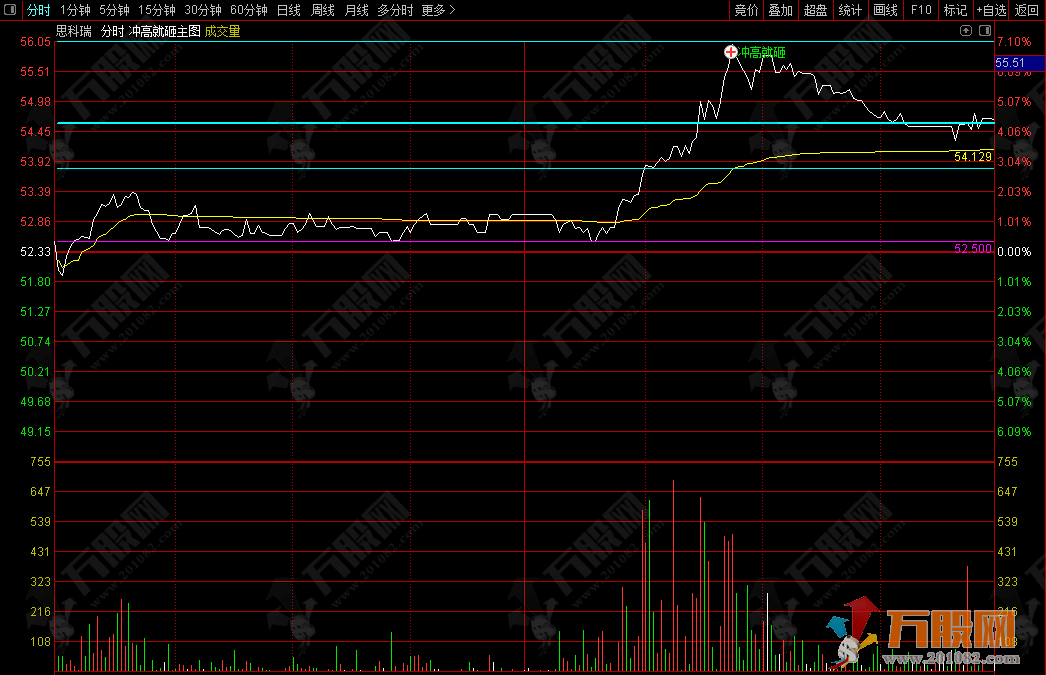Viewport: 1046px width, 675px height.
Task: Click the 成交量 volume label
Action: click(x=222, y=31)
